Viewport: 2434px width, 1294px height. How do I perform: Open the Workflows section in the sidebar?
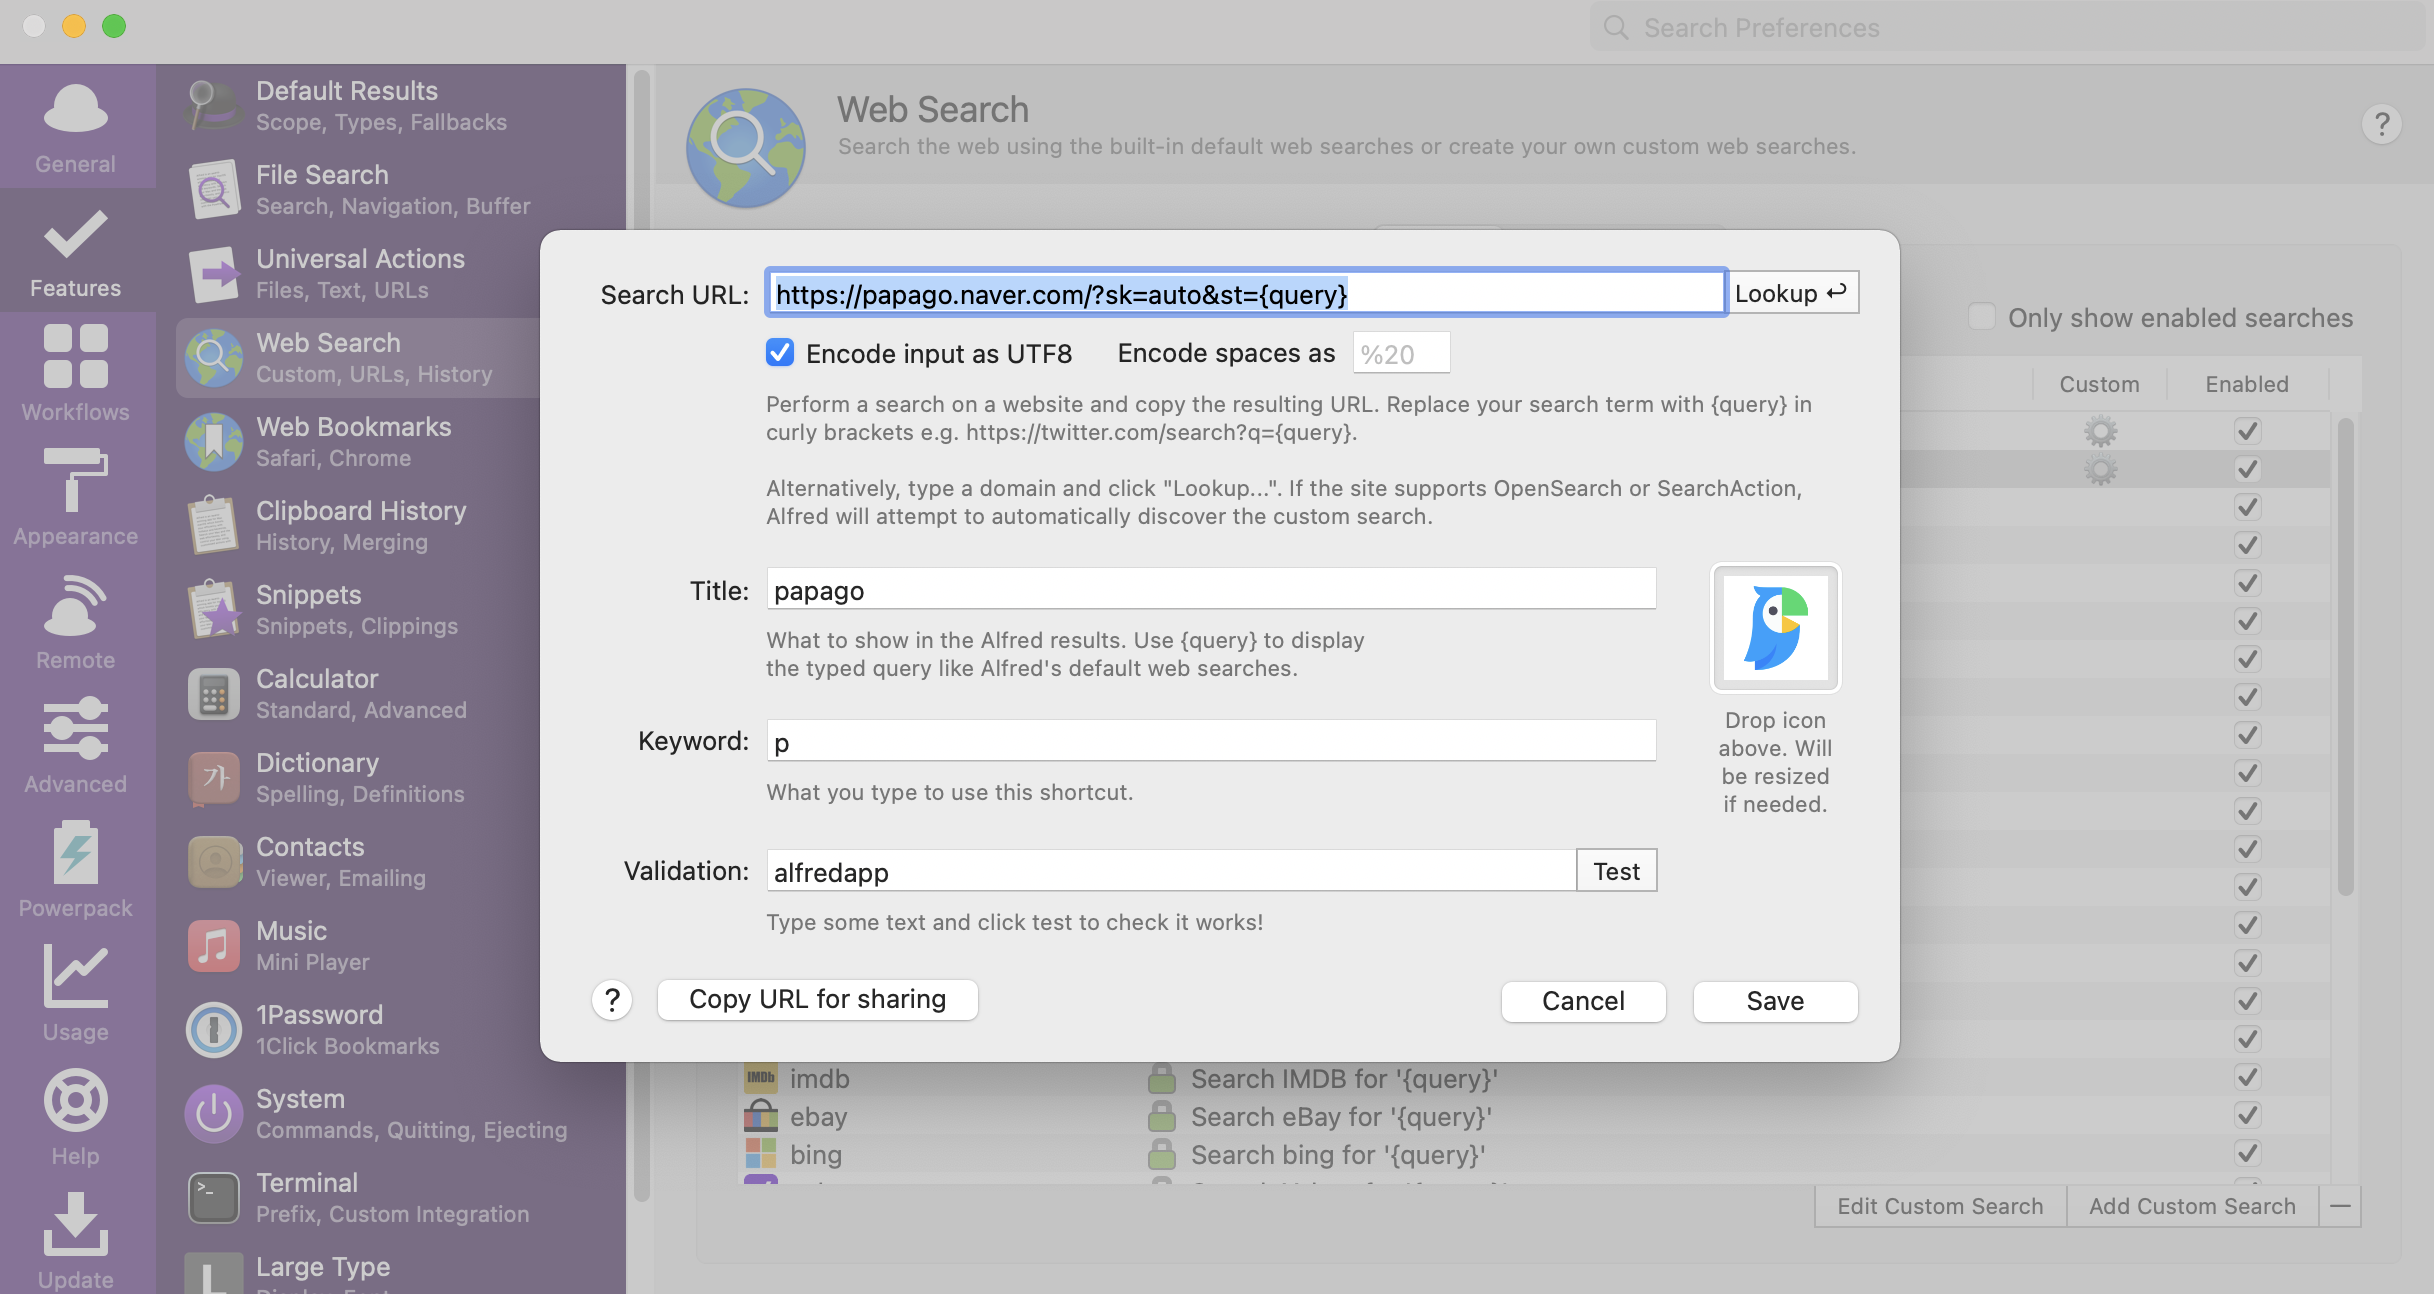[x=76, y=373]
